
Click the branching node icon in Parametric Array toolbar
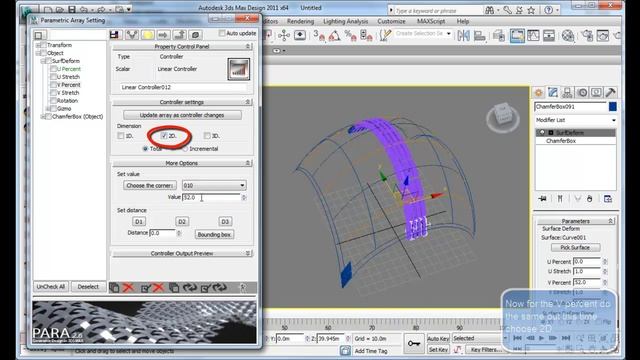pyautogui.click(x=131, y=35)
